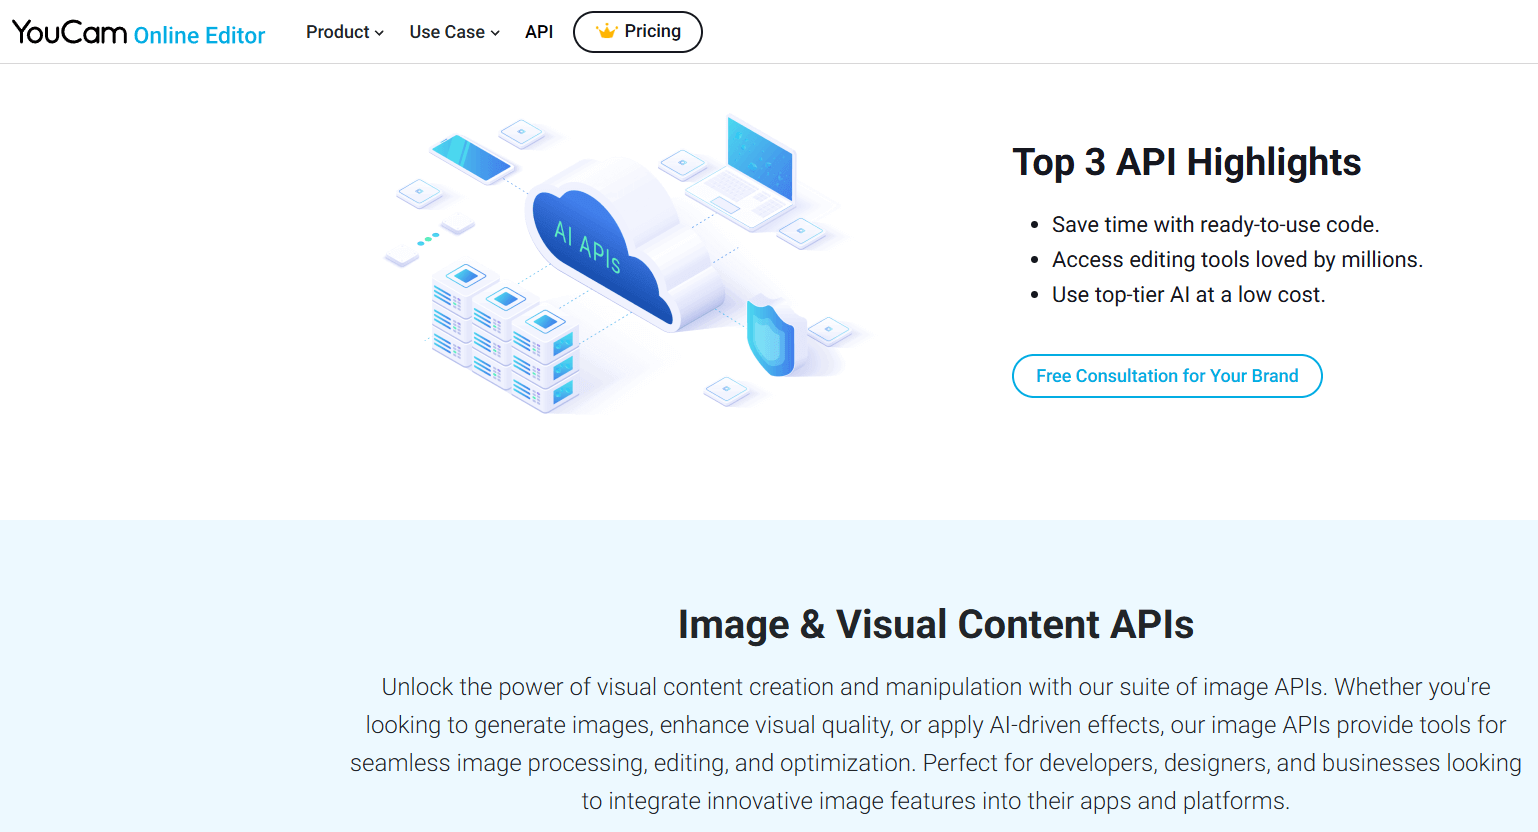Viewport: 1538px width, 832px height.
Task: Click the Image & Visual Content APIs heading
Action: (935, 624)
